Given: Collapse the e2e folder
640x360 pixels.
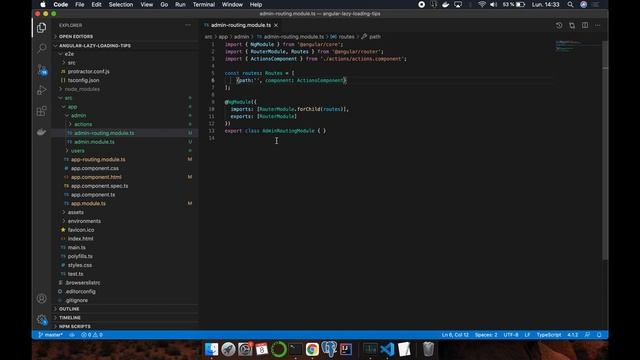Looking at the screenshot, I should (x=126, y=54).
